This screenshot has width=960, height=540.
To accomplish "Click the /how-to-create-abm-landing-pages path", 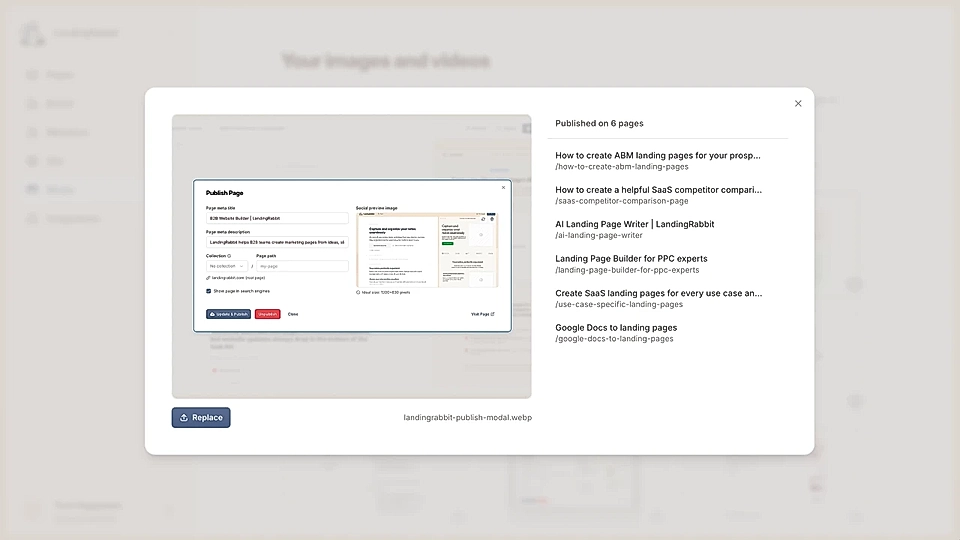I will (x=621, y=167).
